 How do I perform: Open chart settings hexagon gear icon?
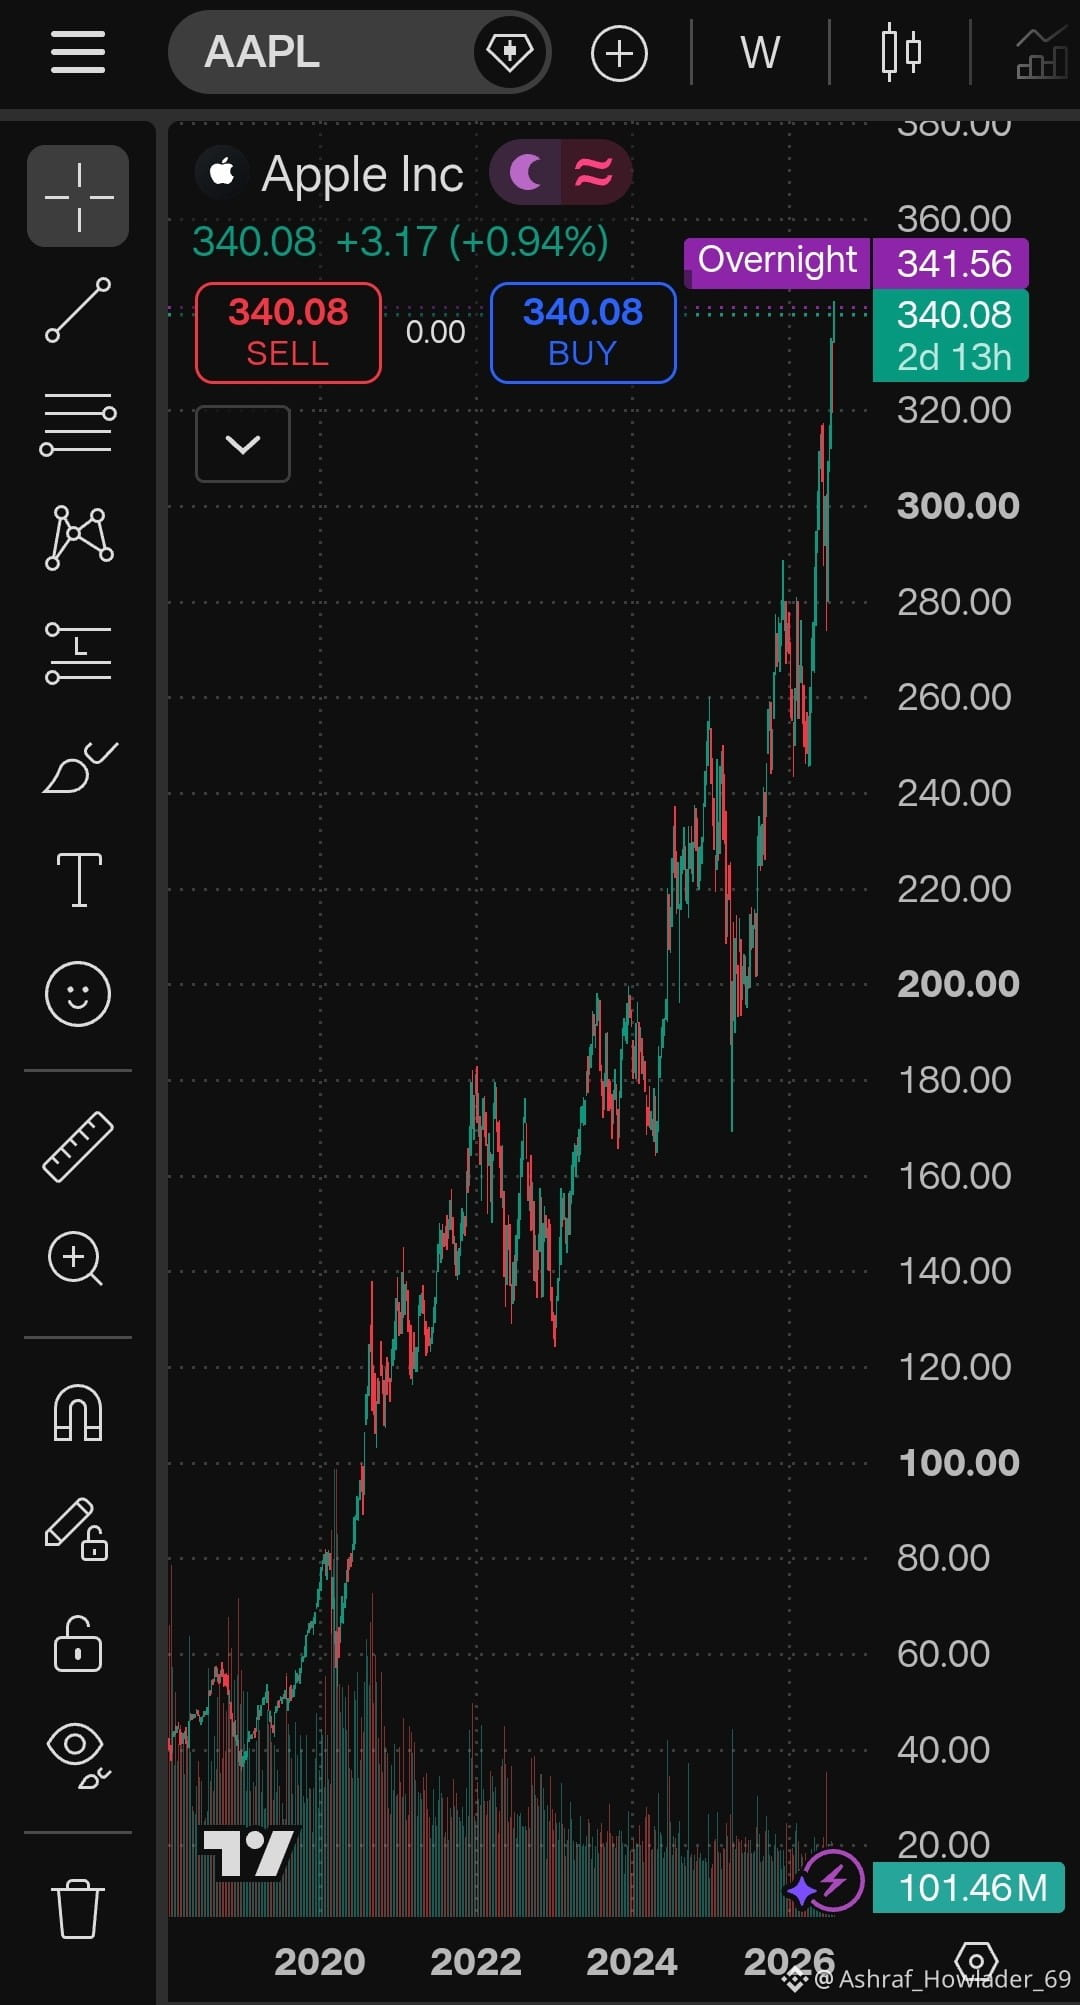coord(977,1959)
